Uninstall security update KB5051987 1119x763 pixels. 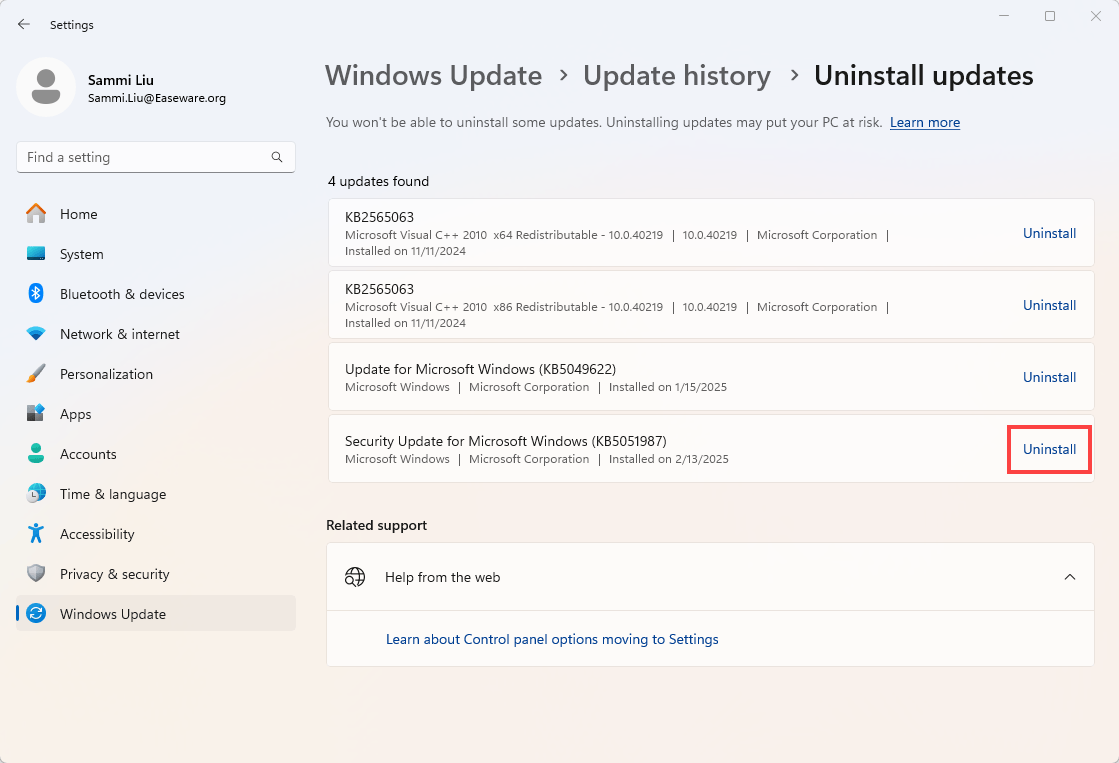click(1049, 449)
